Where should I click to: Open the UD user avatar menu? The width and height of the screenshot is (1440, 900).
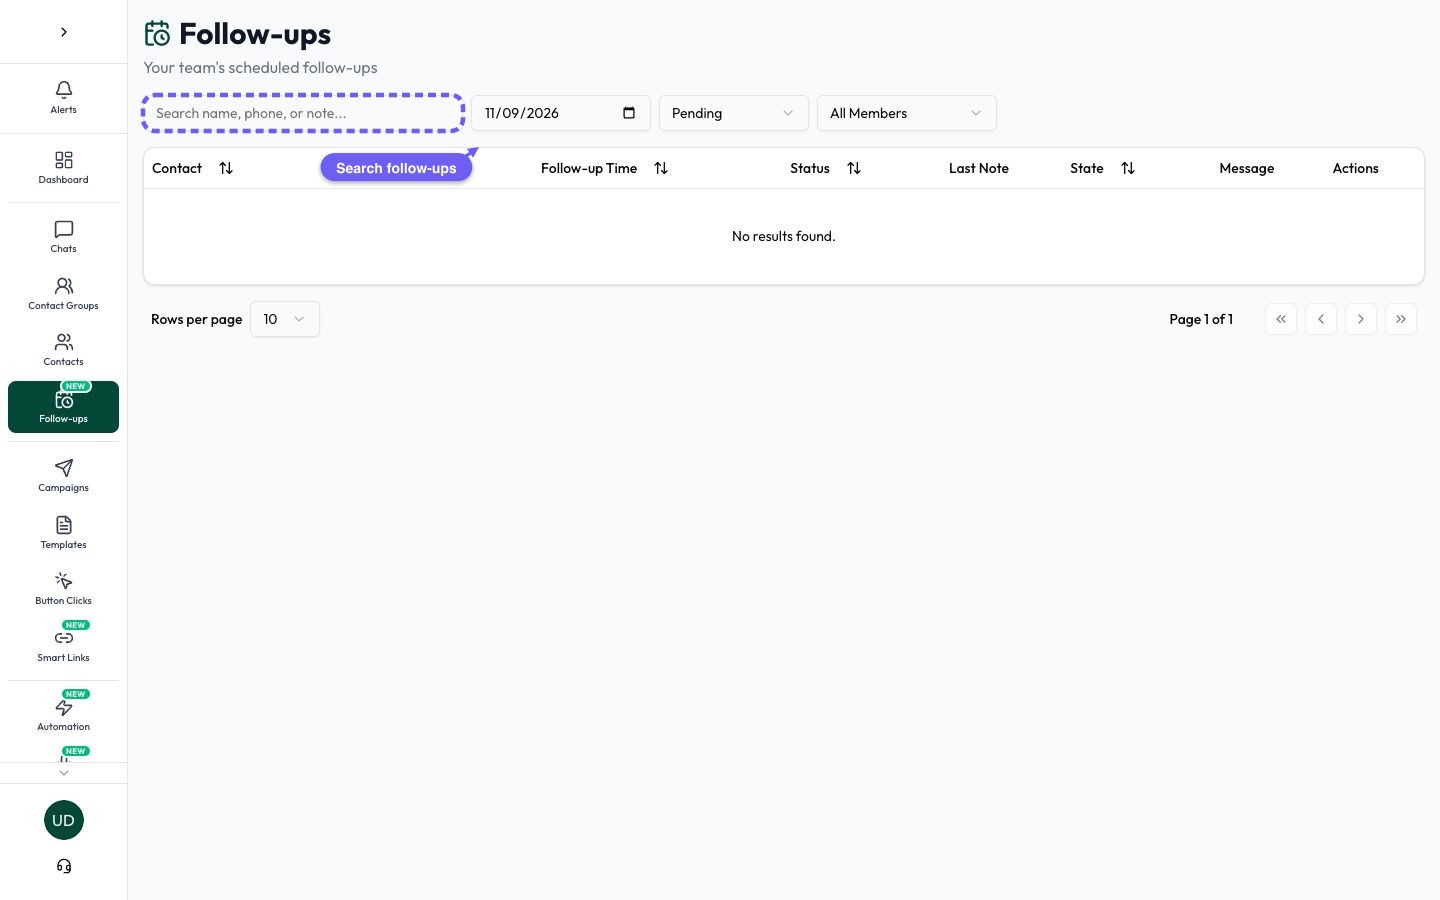(63, 820)
